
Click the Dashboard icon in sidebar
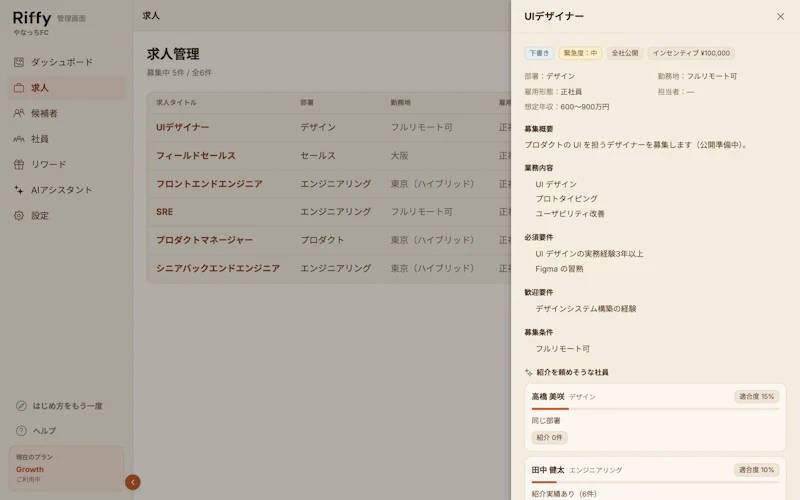click(19, 62)
